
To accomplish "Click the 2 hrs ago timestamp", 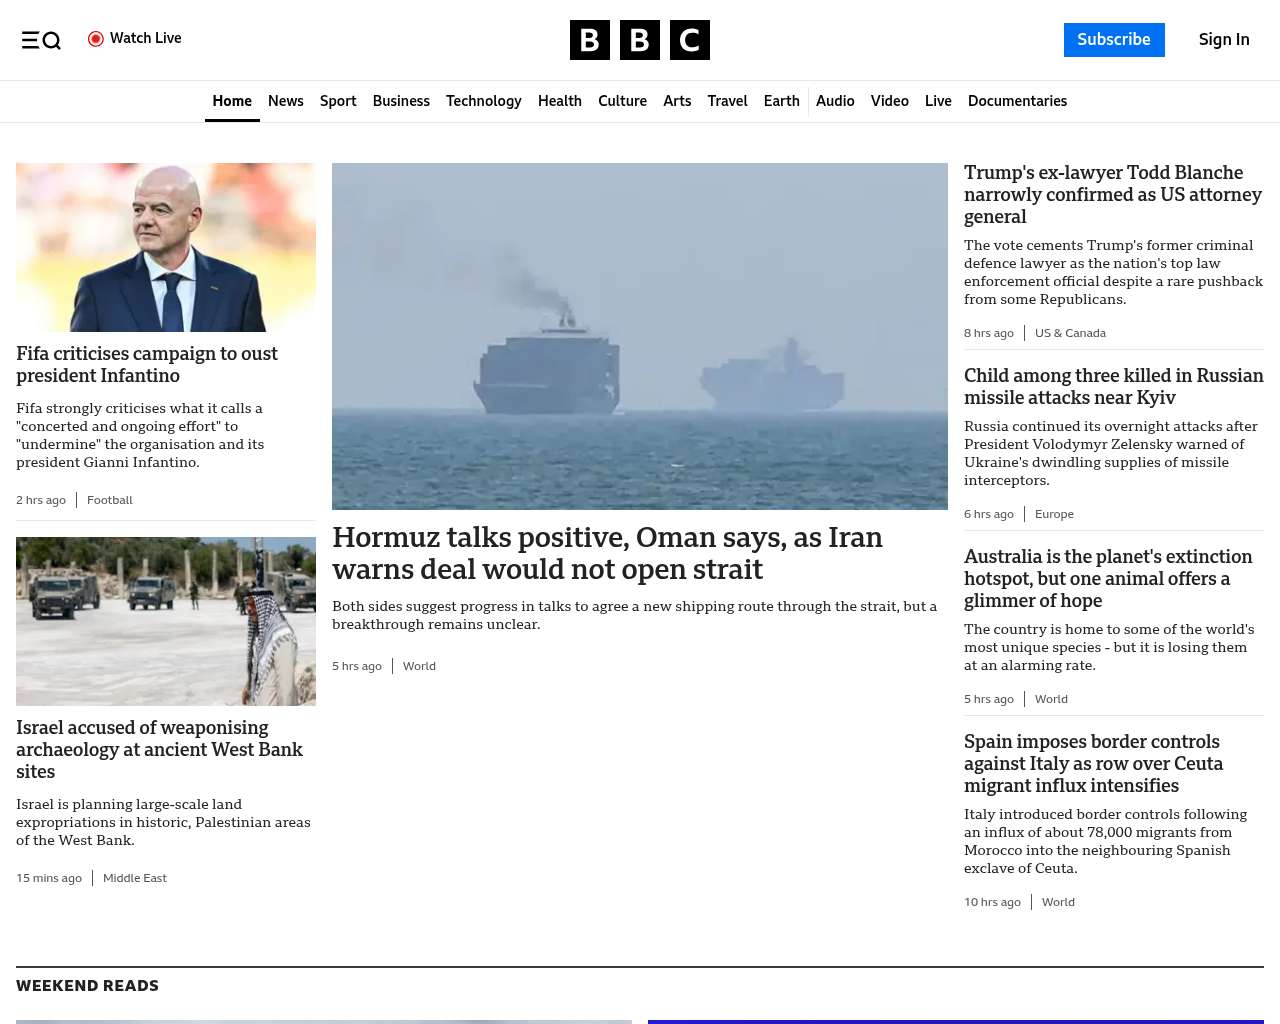I will [x=41, y=500].
